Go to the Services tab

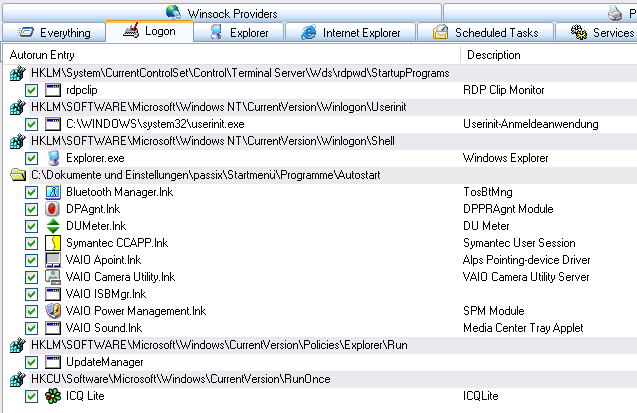pos(596,32)
